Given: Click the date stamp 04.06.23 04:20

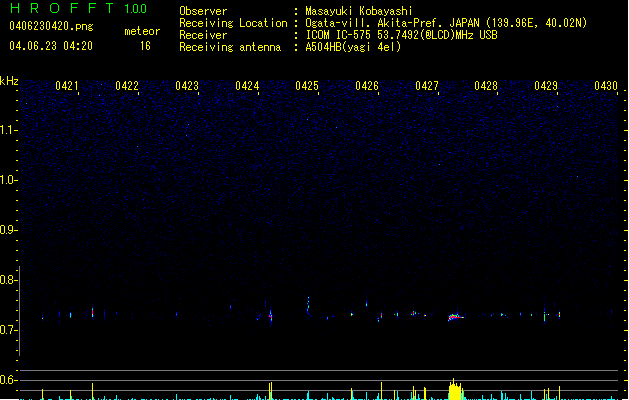Looking at the screenshot, I should coord(51,46).
